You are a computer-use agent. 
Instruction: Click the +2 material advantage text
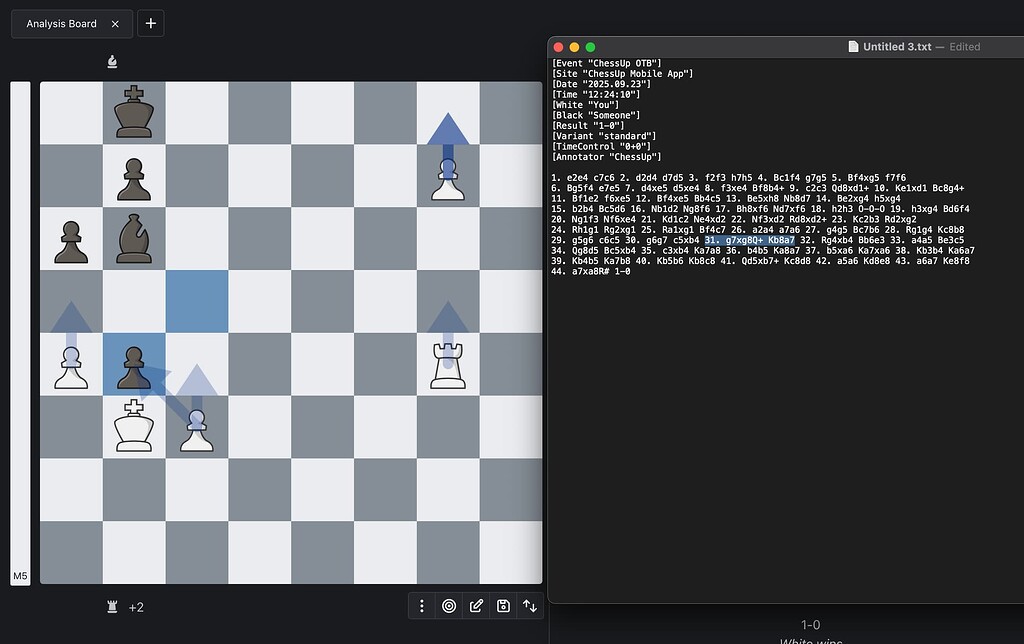(136, 606)
